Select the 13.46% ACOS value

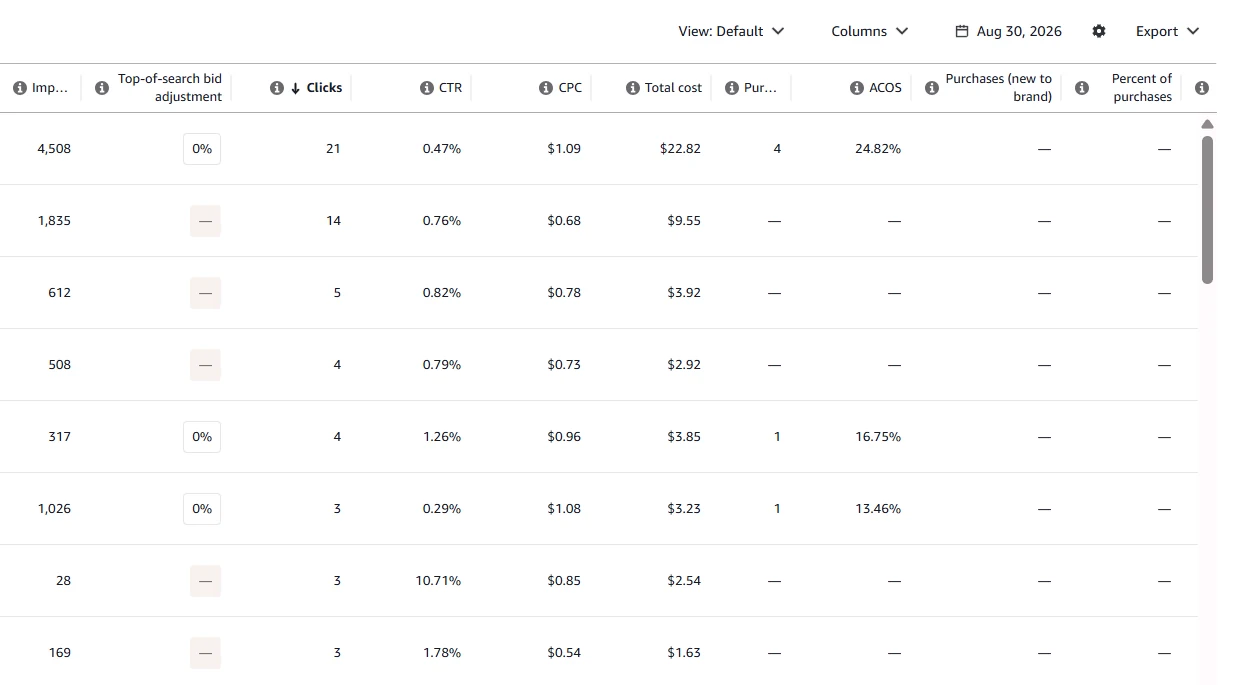878,509
